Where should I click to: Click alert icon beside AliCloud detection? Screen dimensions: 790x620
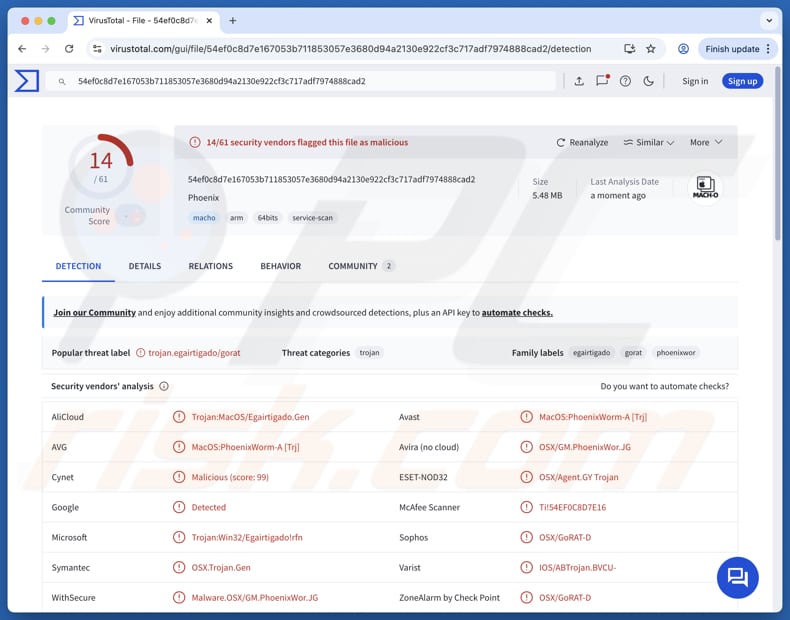pos(179,417)
